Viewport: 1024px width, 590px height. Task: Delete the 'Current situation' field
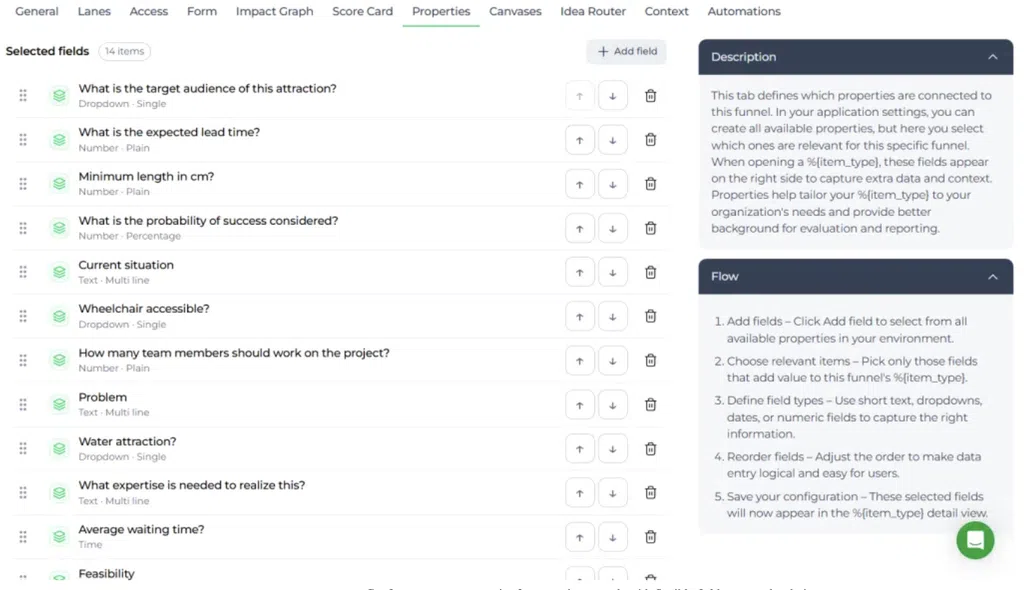[650, 272]
